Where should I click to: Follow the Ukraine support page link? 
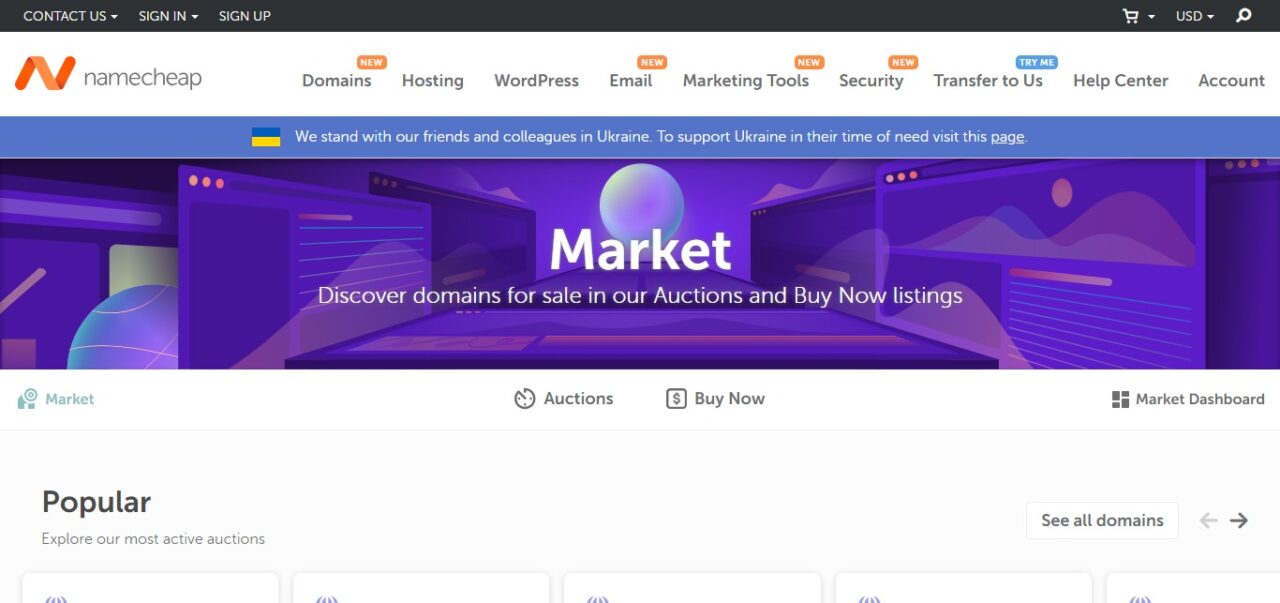pyautogui.click(x=1007, y=137)
